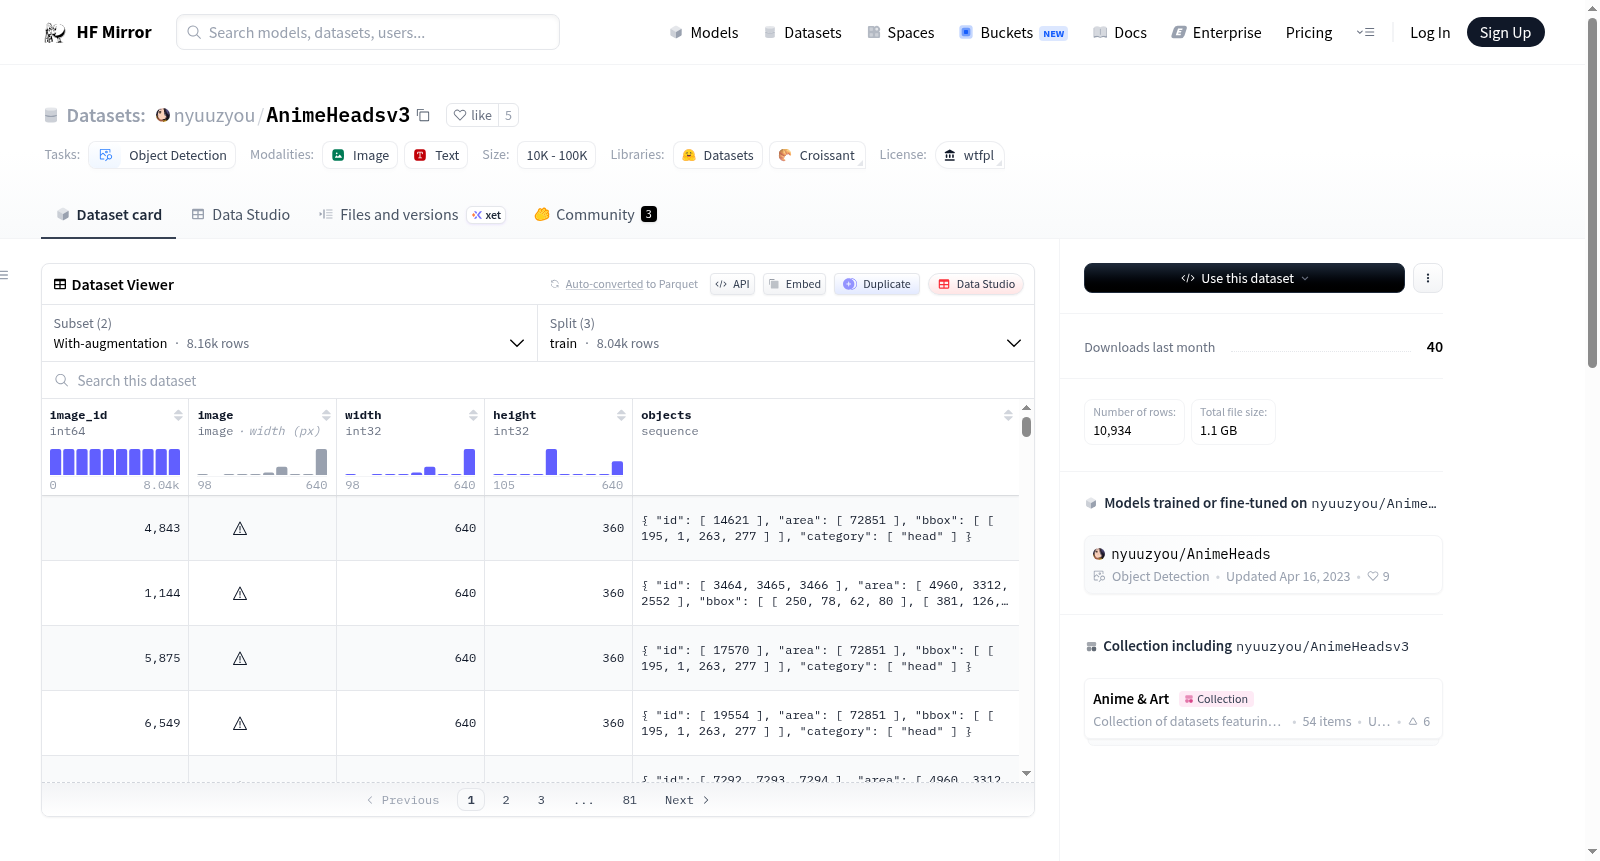The height and width of the screenshot is (861, 1600).
Task: Open Enterprise in the navigation
Action: click(1216, 33)
